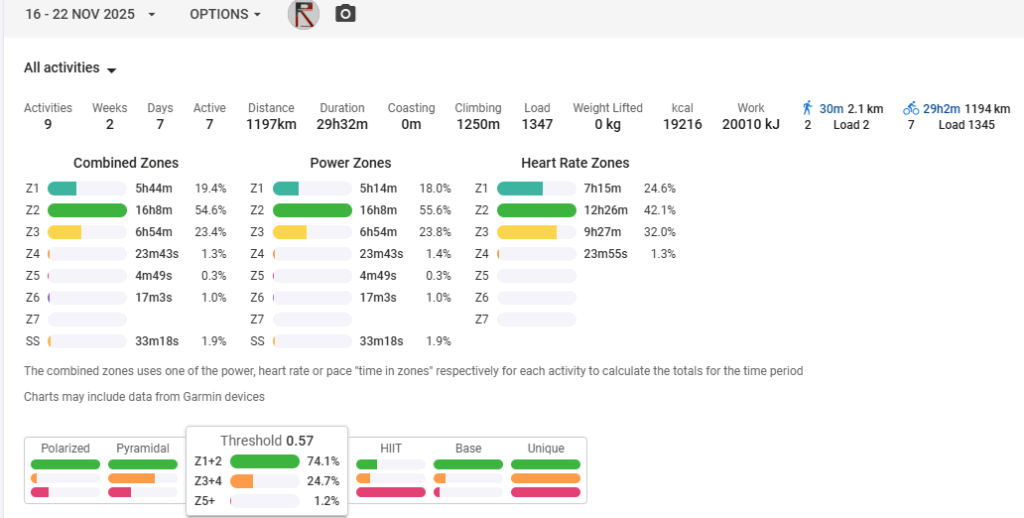
Task: Select the Pyramidal distribution card
Action: click(x=142, y=449)
